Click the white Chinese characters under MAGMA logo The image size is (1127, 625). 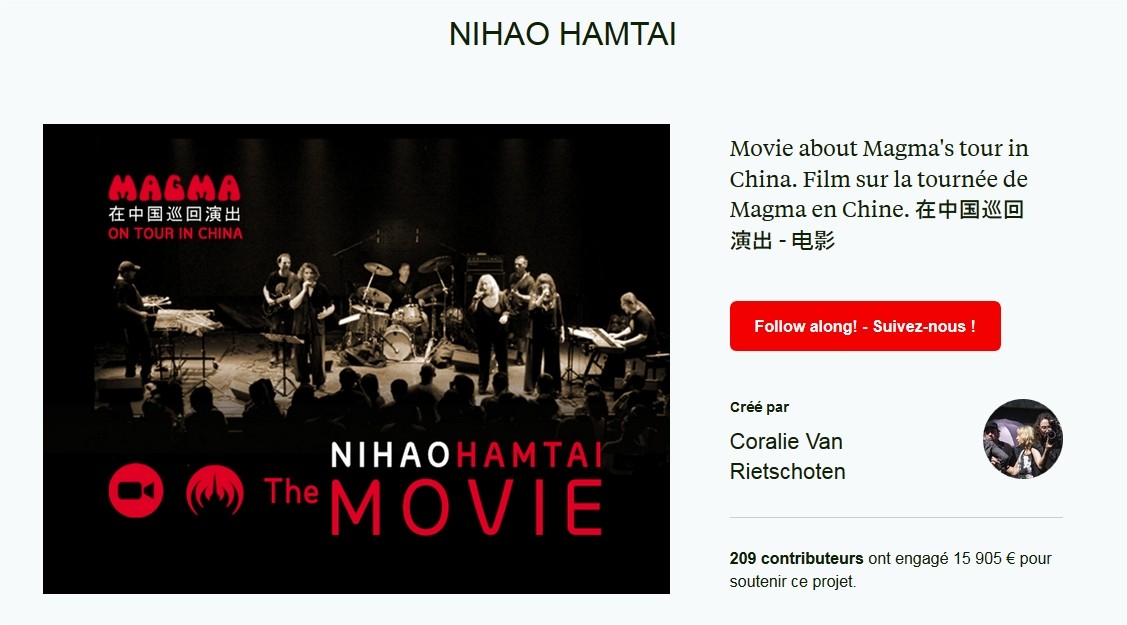coord(175,213)
